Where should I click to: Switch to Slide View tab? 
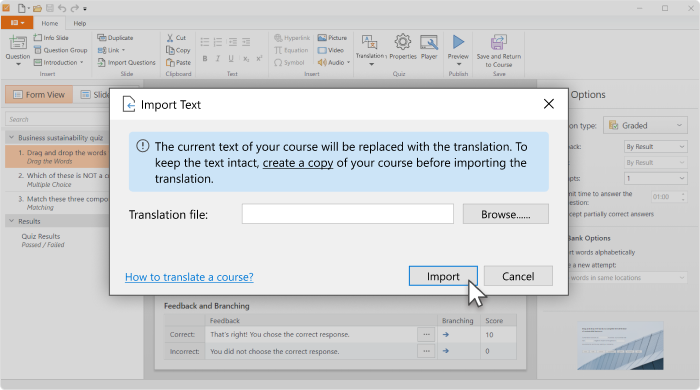95,95
